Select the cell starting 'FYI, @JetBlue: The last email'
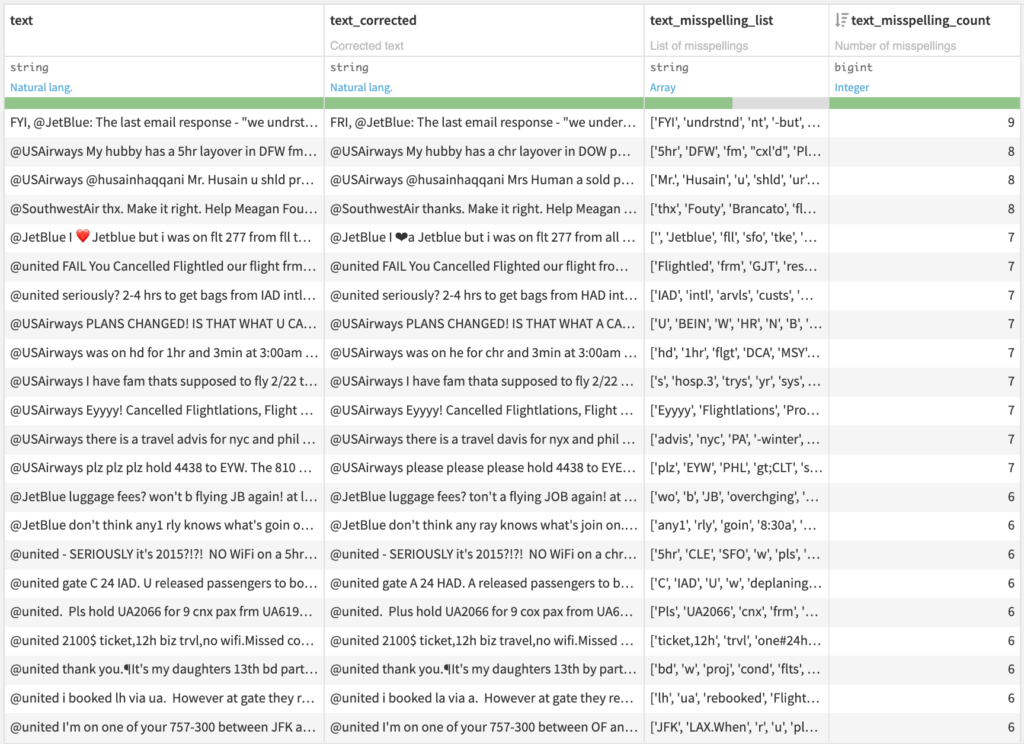 point(164,122)
